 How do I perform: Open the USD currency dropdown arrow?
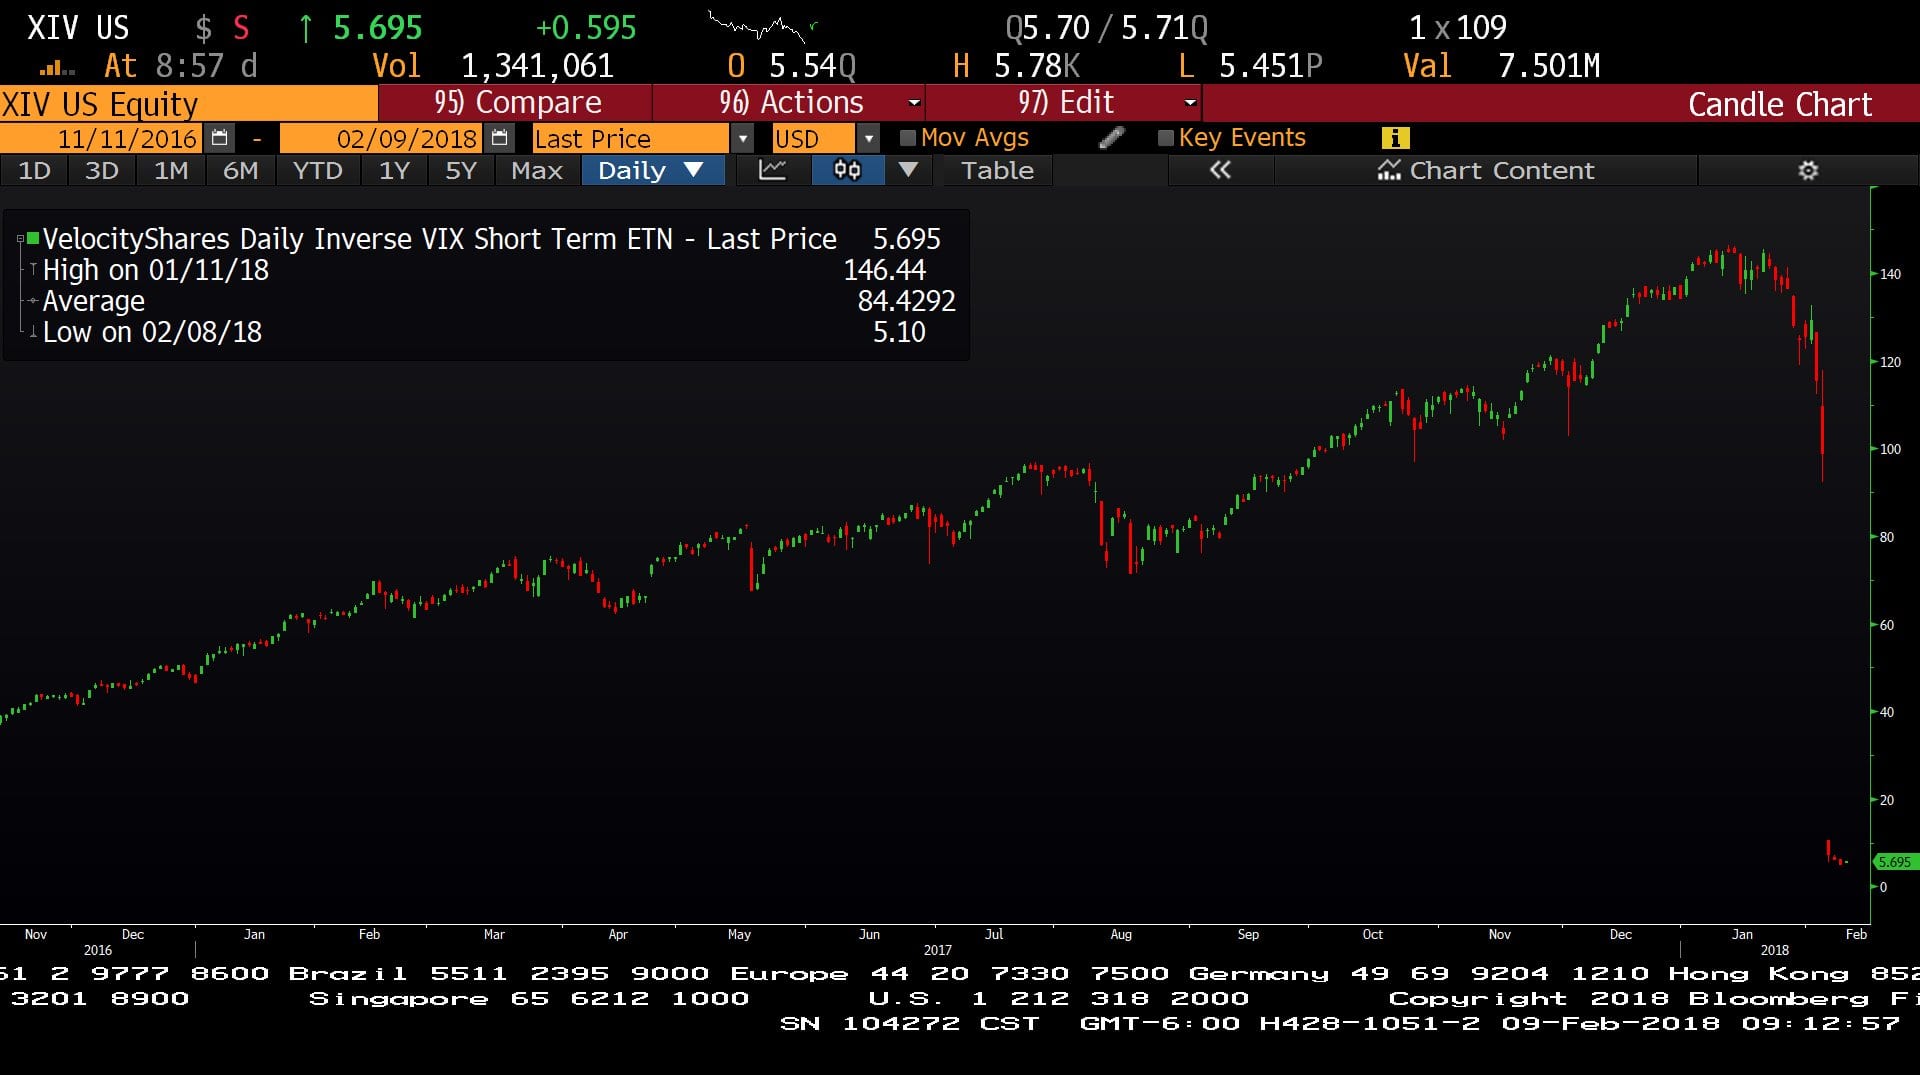click(868, 138)
